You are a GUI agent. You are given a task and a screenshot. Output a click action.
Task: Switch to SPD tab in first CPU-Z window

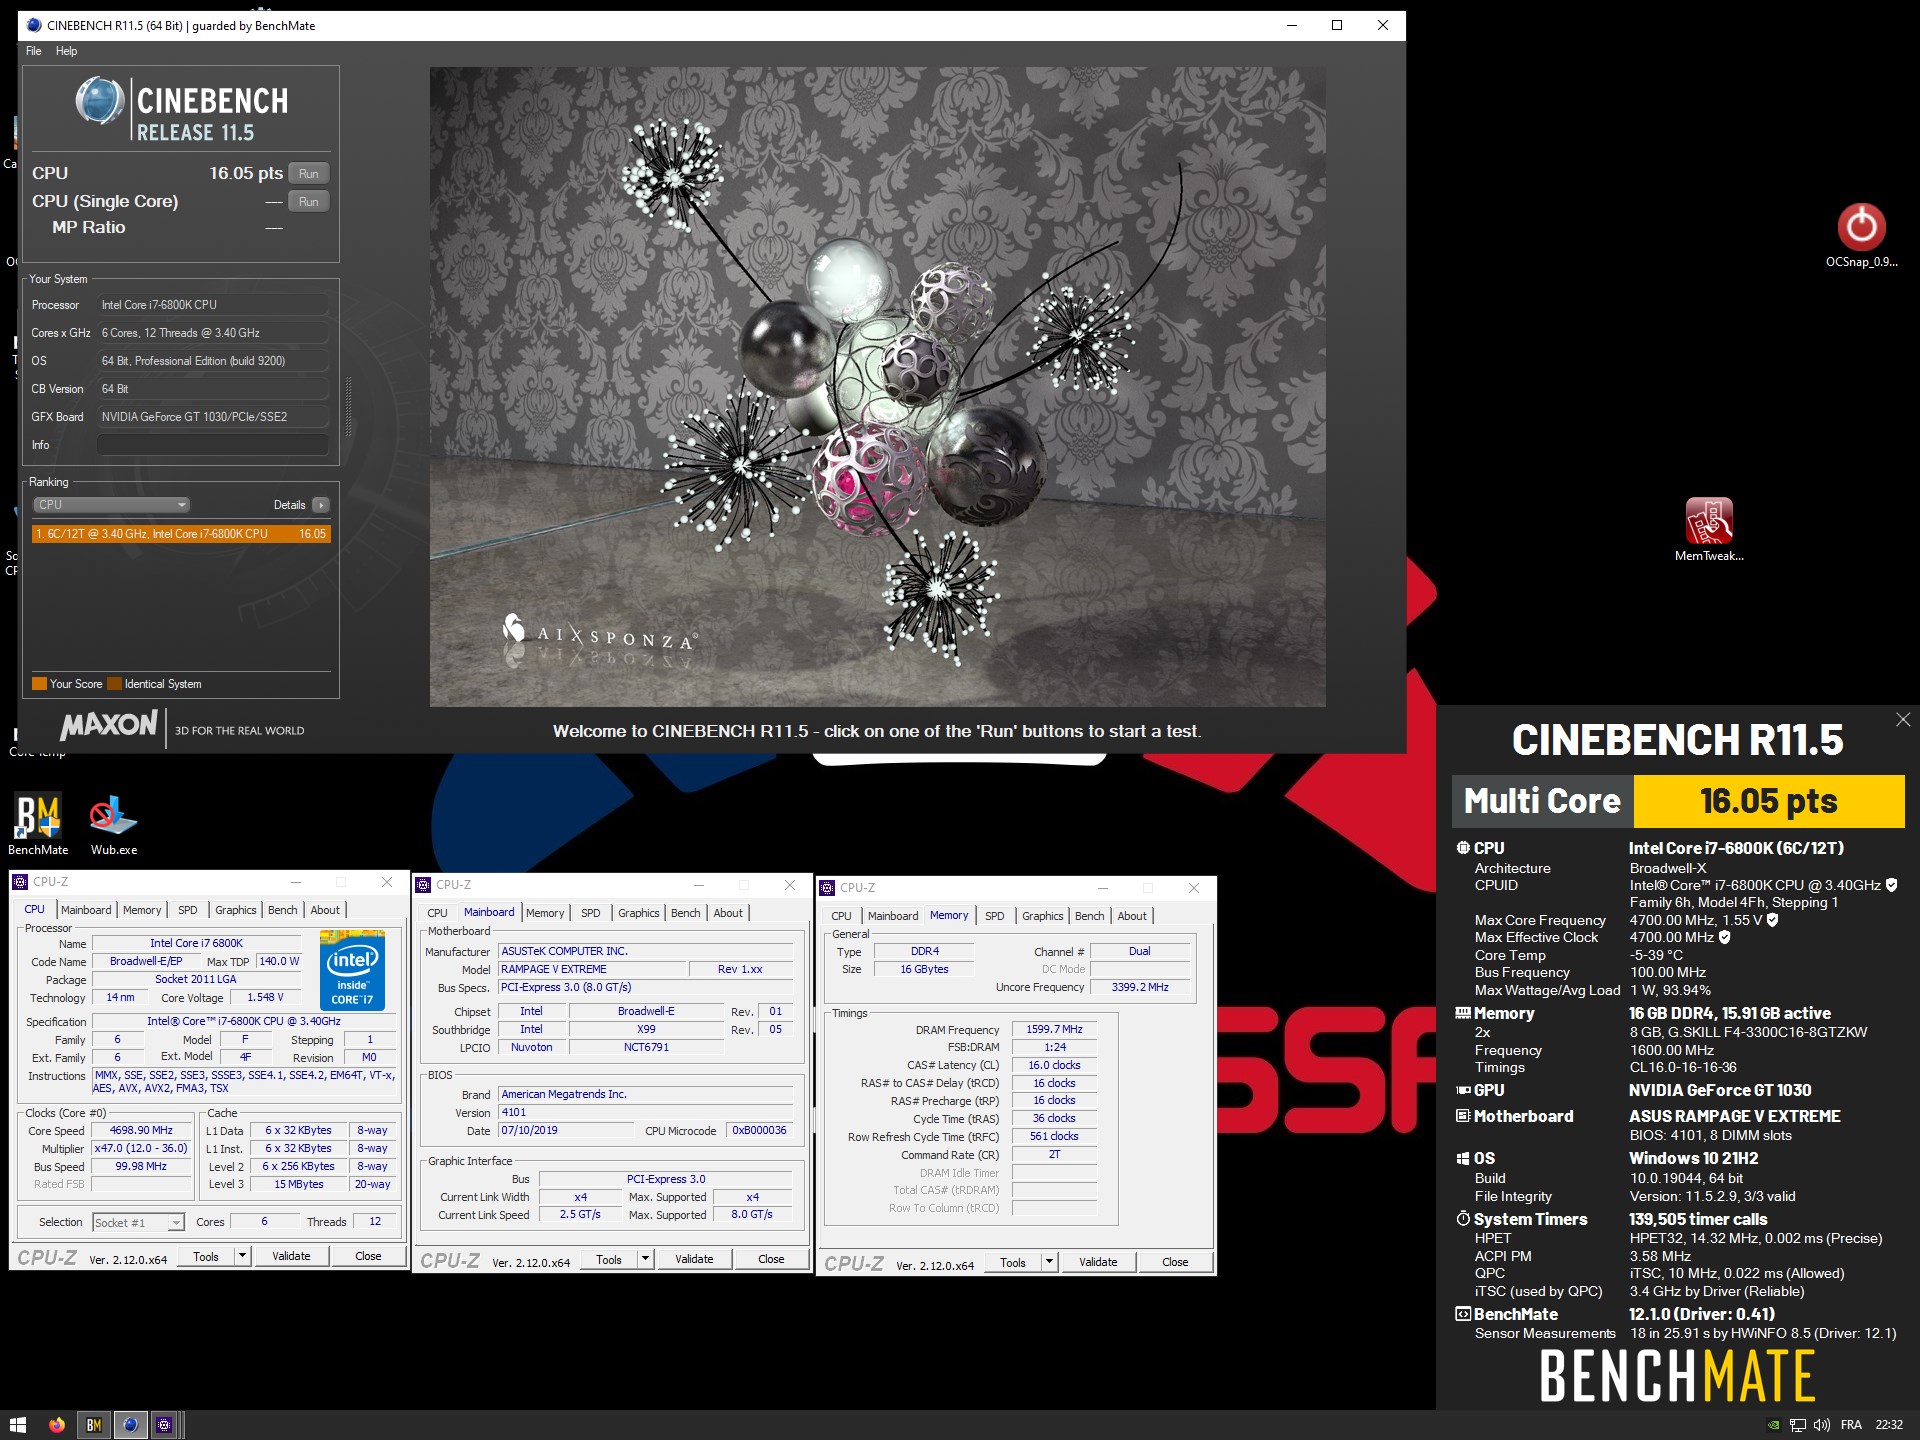[x=188, y=910]
